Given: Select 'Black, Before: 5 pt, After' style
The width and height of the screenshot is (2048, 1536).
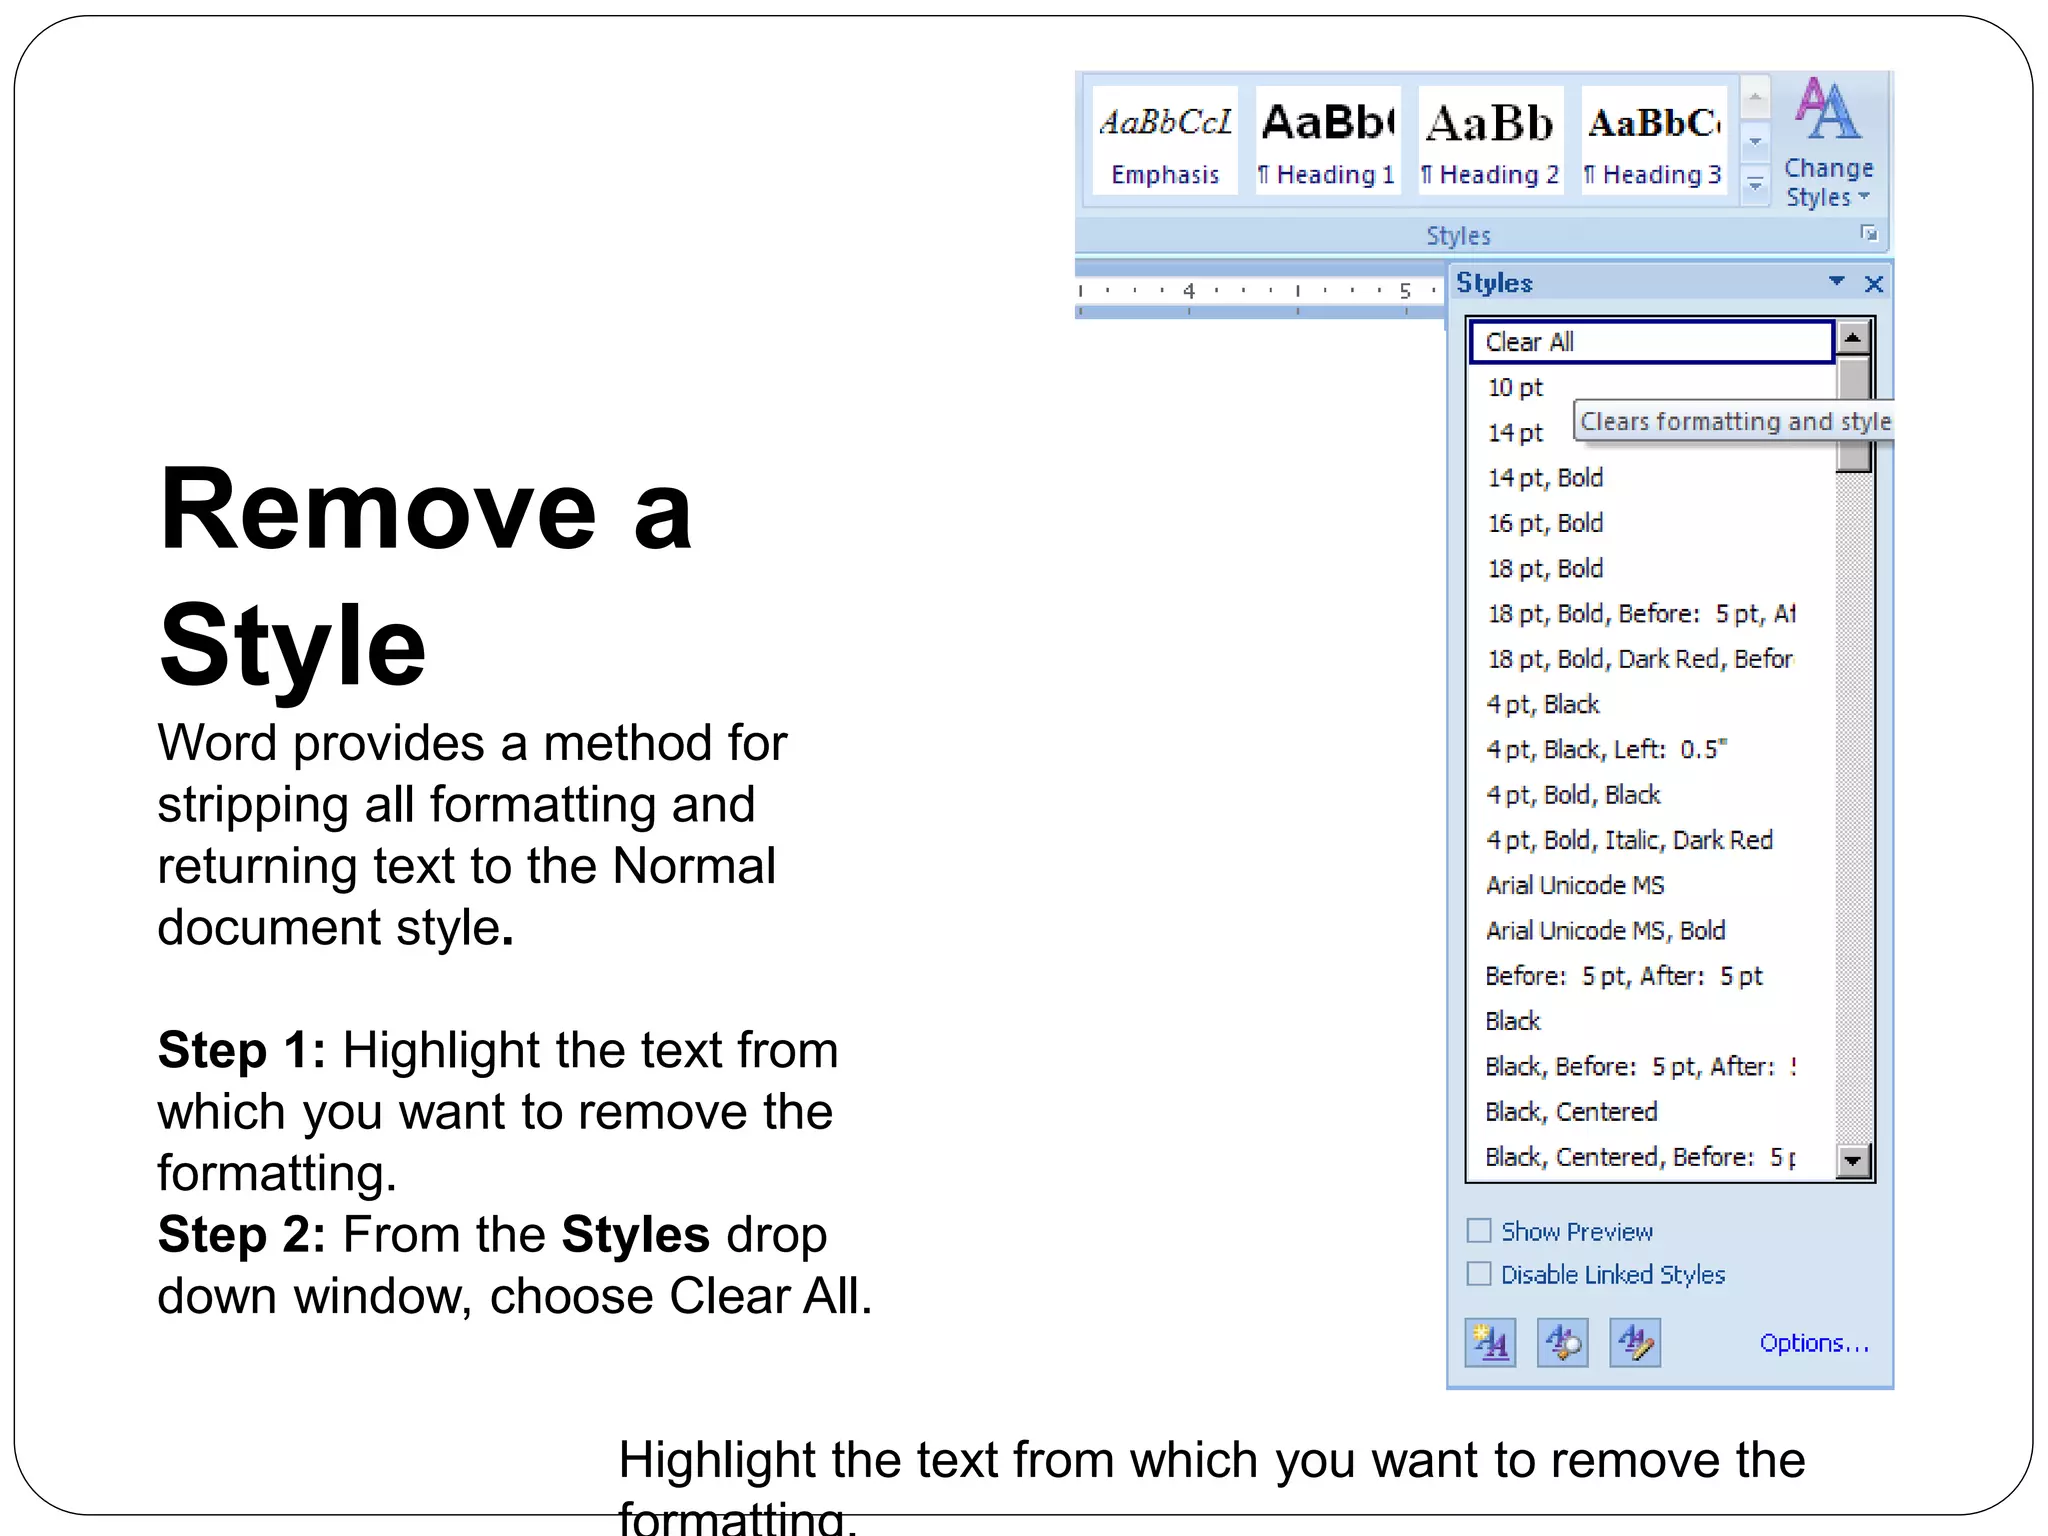Looking at the screenshot, I should pyautogui.click(x=1652, y=1067).
